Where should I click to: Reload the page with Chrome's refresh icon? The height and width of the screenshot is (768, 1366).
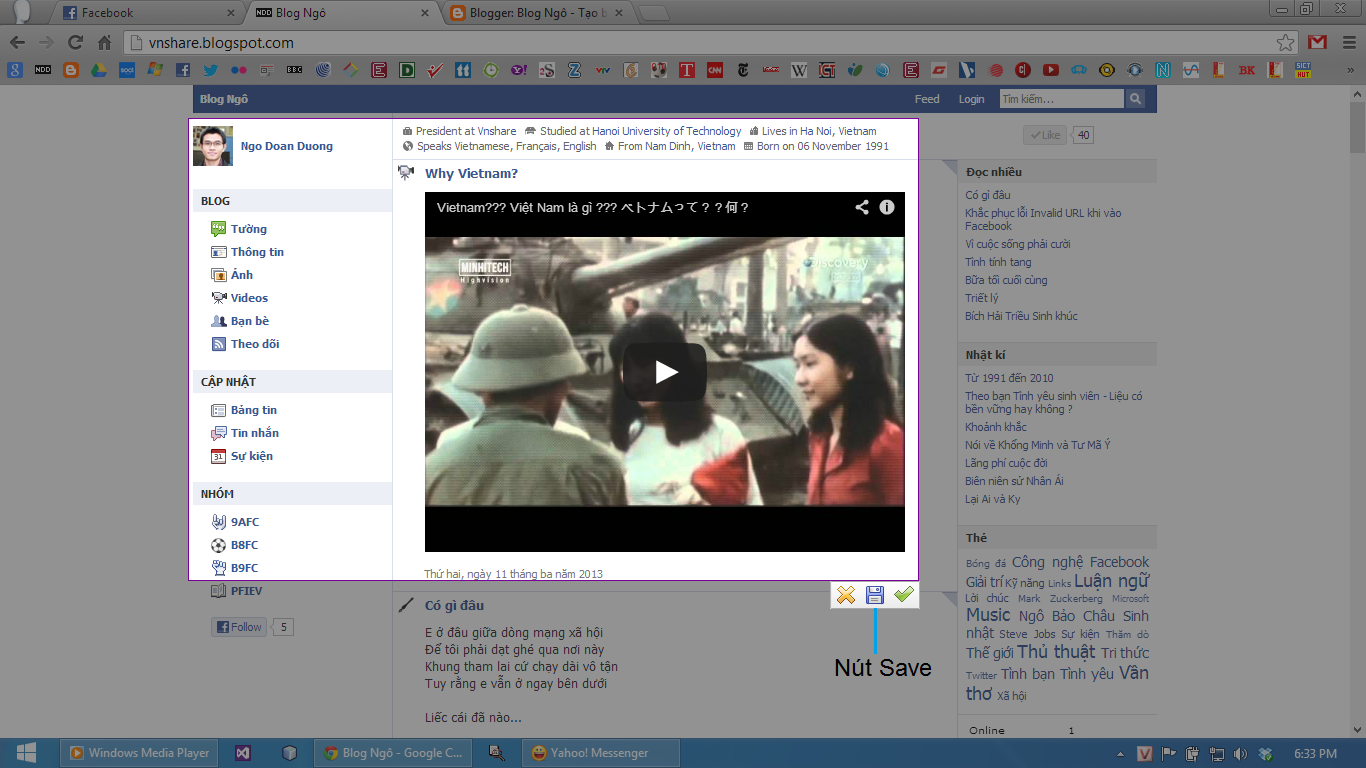[x=75, y=42]
